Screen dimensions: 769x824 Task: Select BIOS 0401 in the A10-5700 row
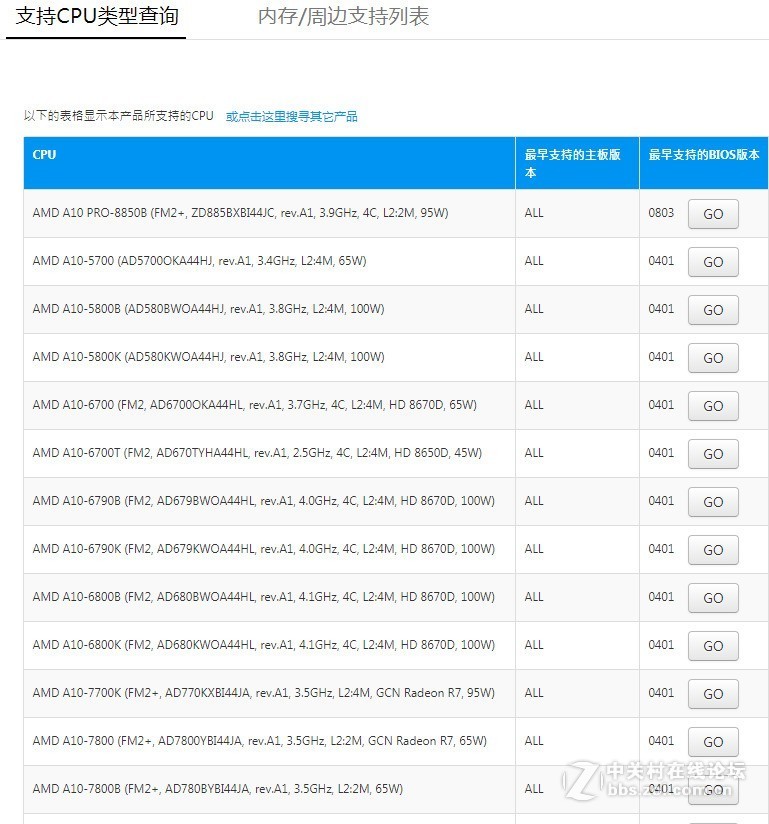point(661,261)
